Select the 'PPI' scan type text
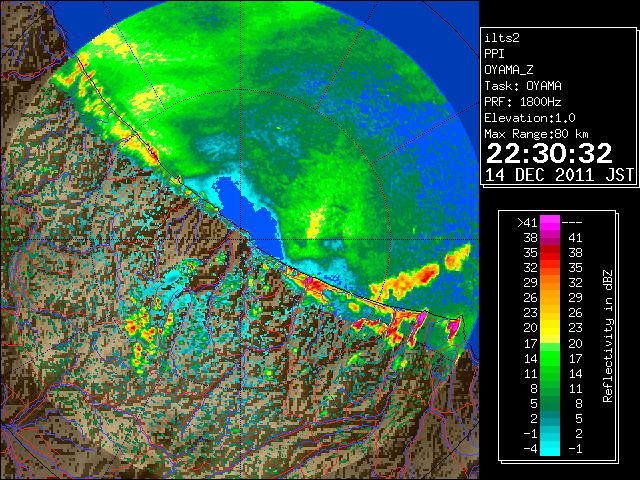Viewport: 640px width, 480px height. (x=494, y=54)
